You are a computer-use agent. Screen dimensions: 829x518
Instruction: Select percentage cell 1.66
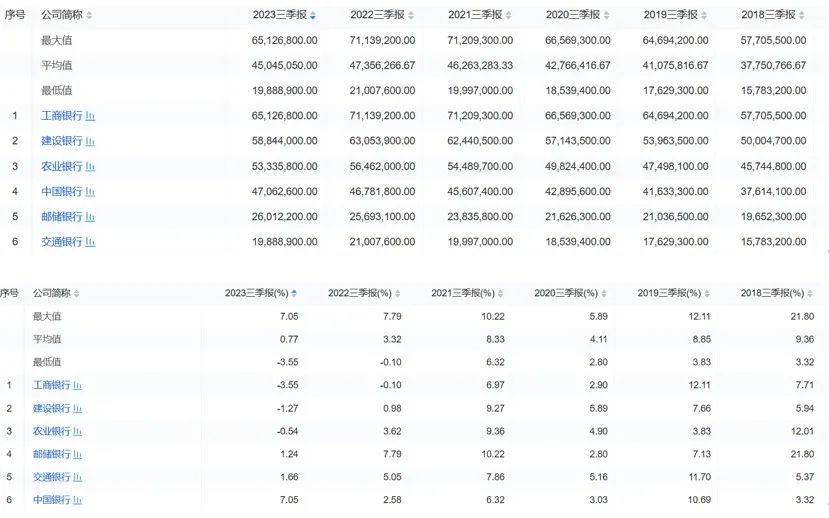(x=289, y=477)
